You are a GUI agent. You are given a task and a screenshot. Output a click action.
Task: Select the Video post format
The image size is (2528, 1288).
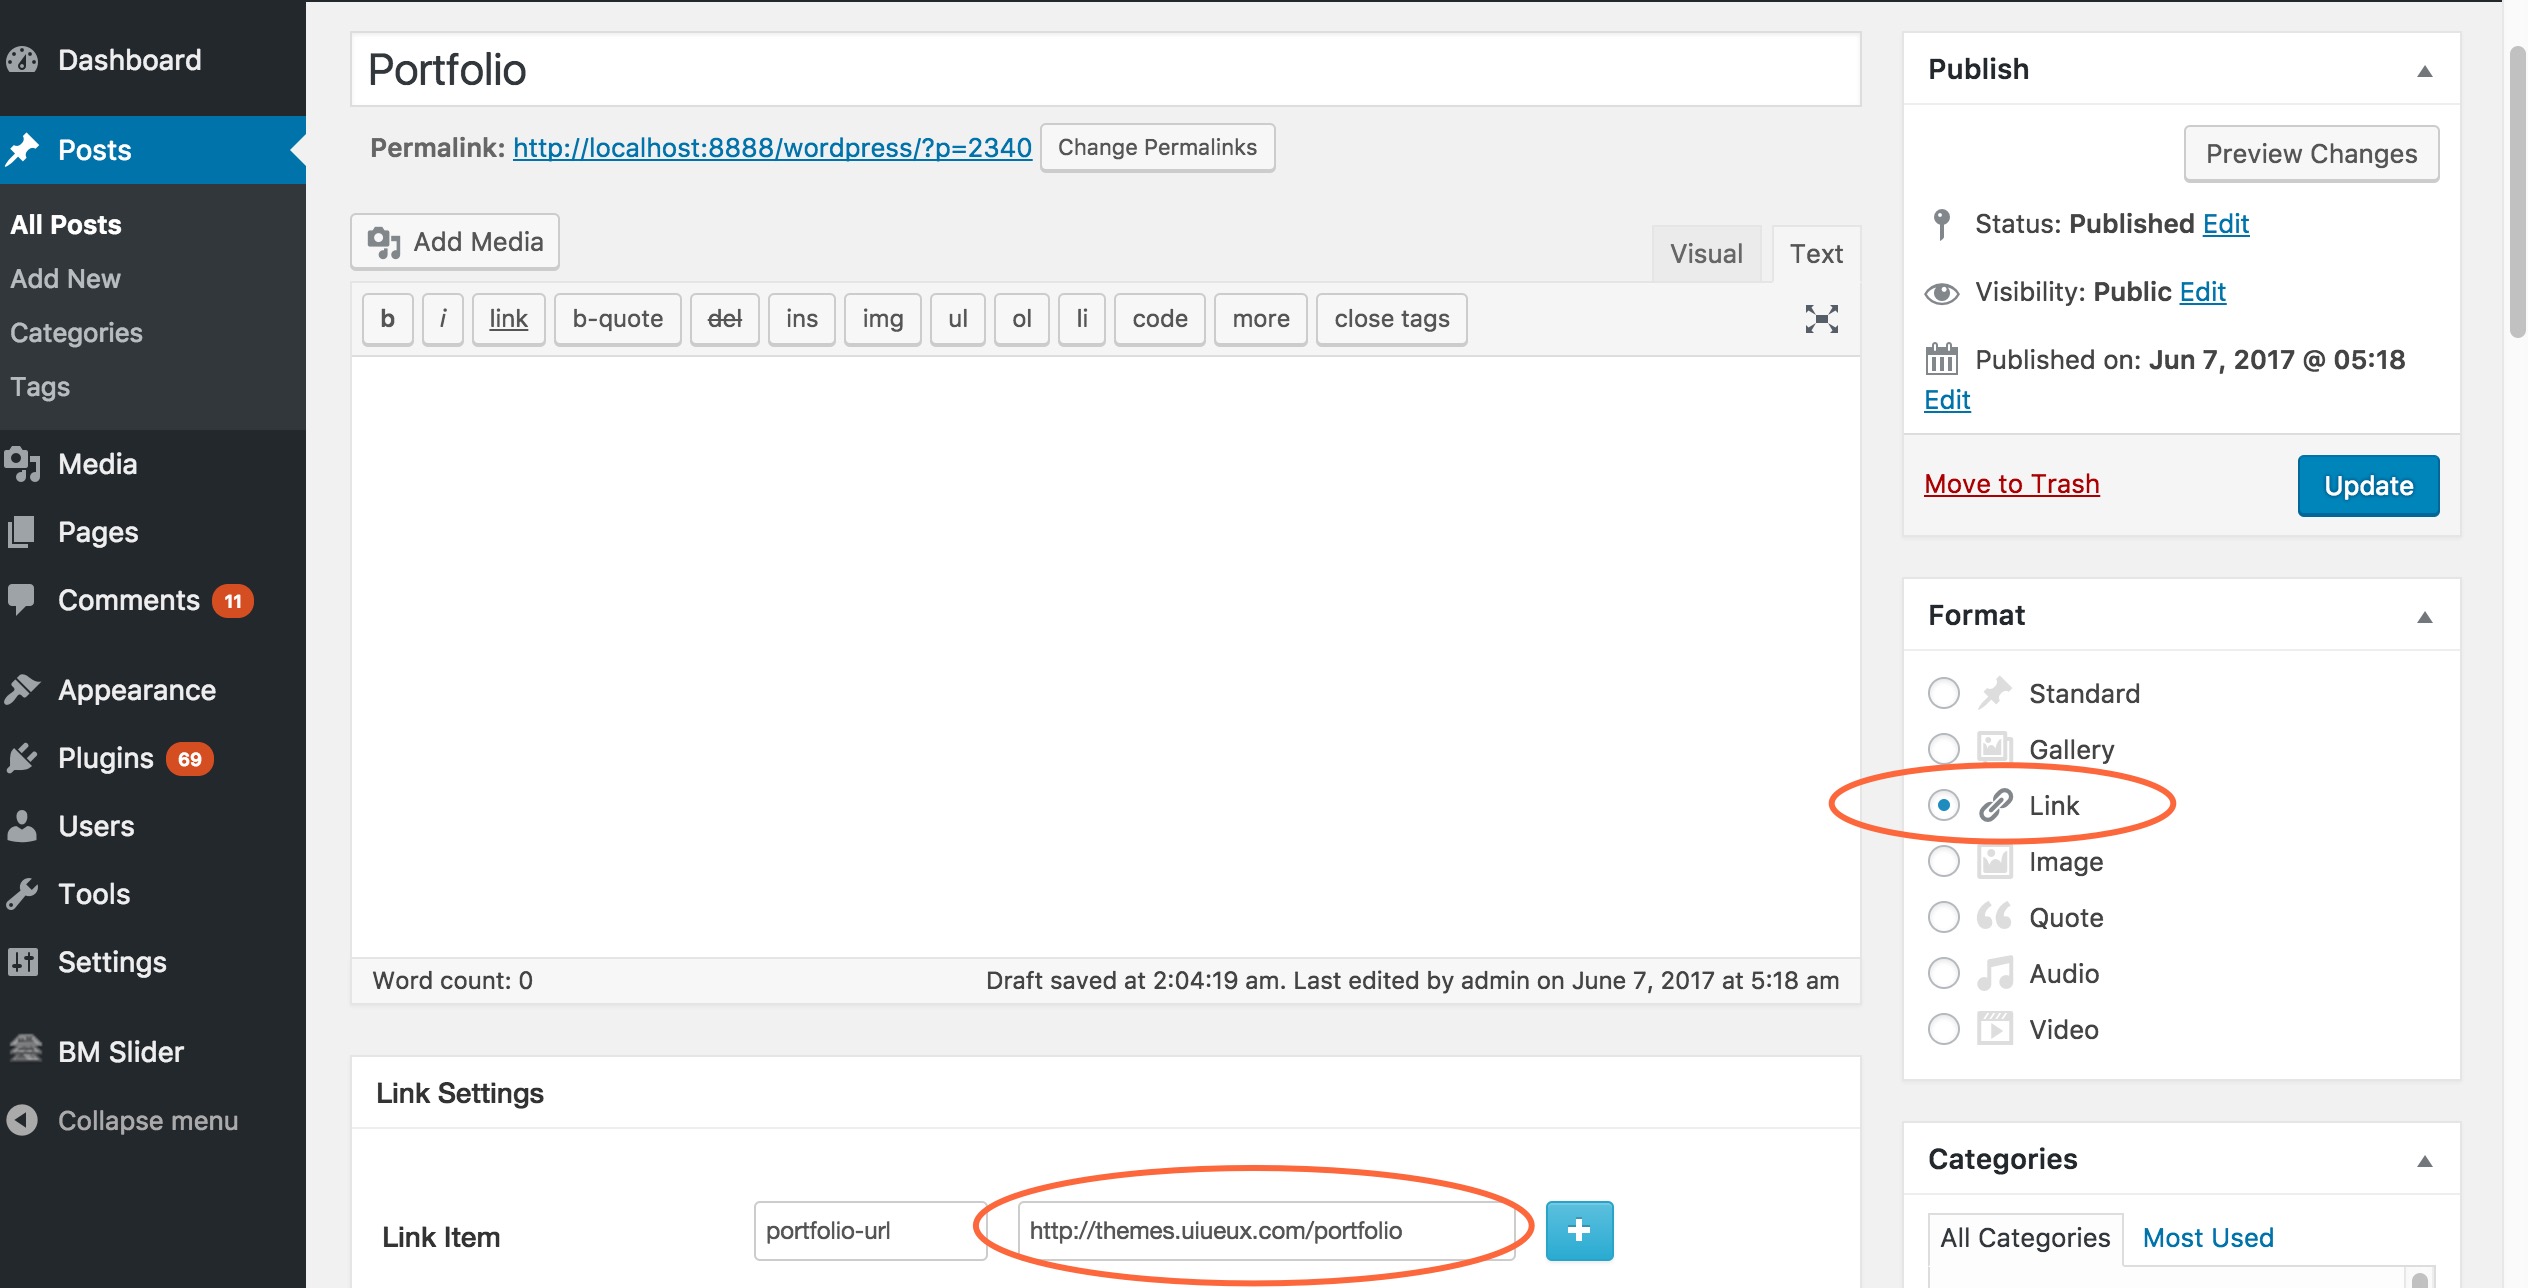click(x=1943, y=1028)
